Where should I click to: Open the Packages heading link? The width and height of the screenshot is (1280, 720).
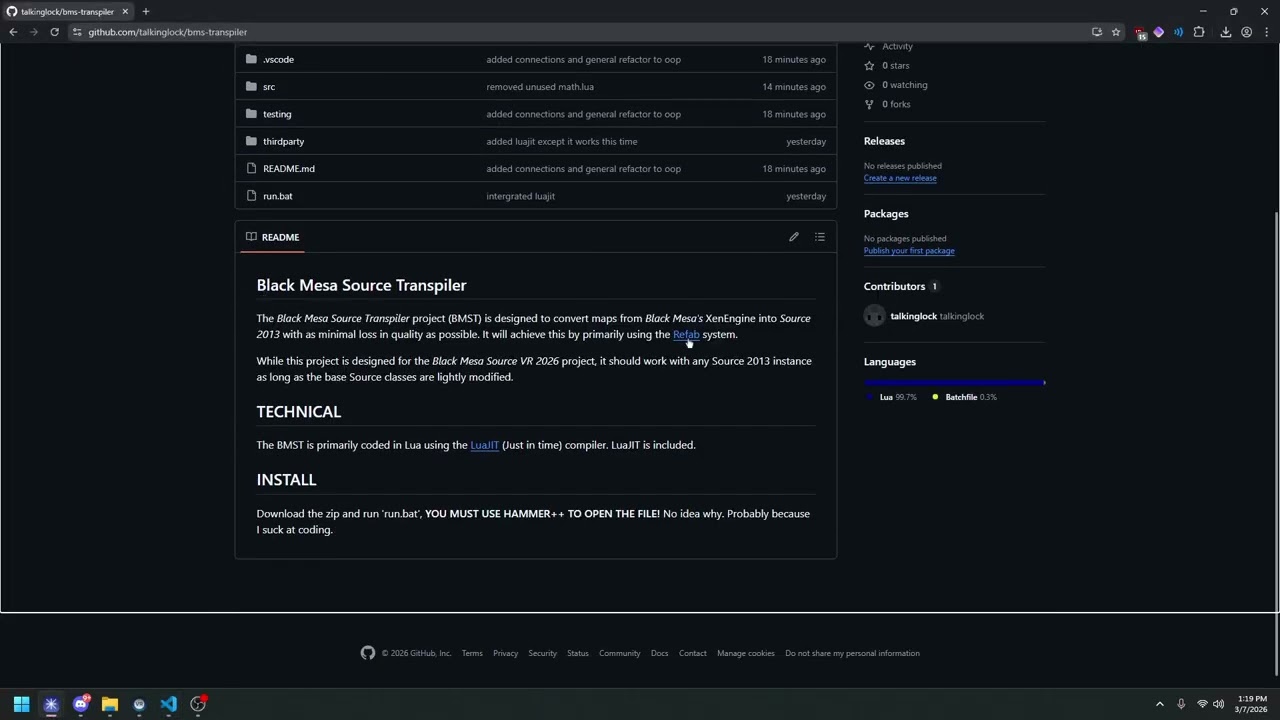(886, 214)
